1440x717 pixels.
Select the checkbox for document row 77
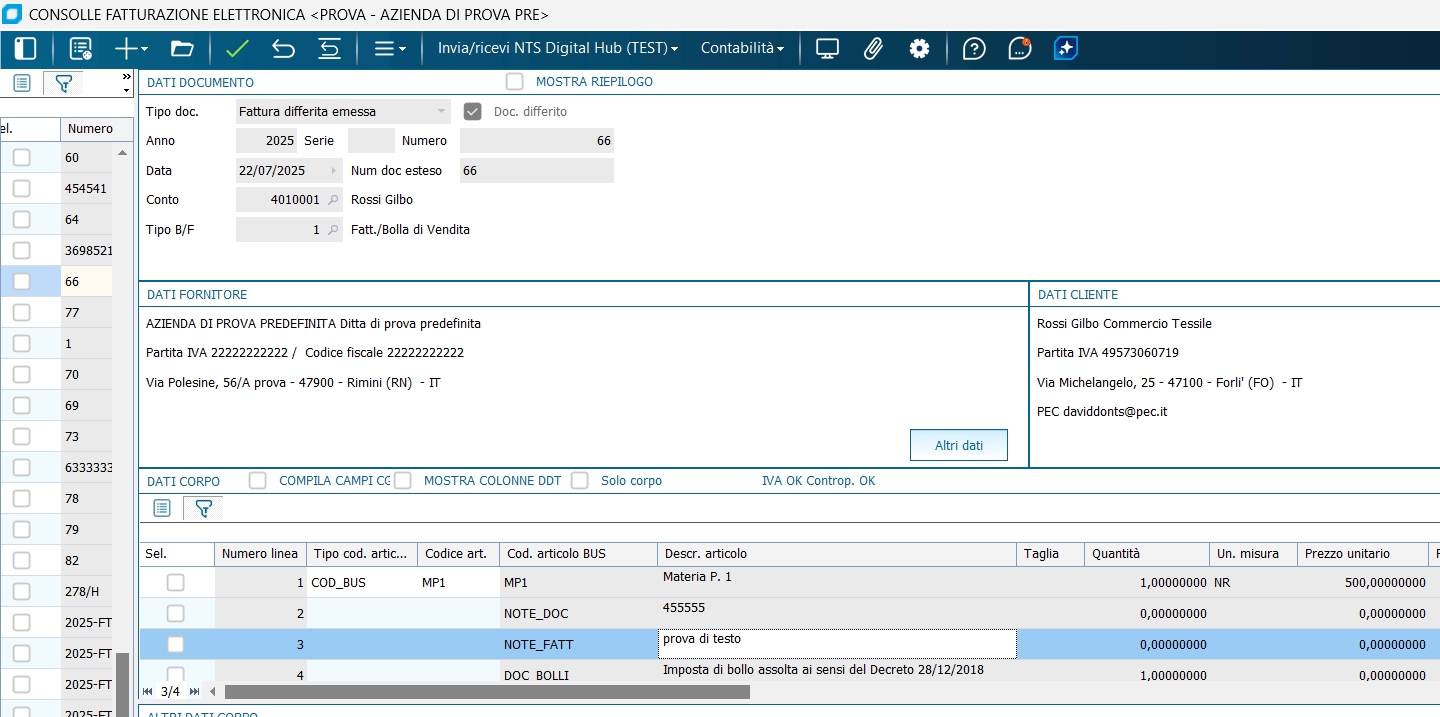point(22,313)
